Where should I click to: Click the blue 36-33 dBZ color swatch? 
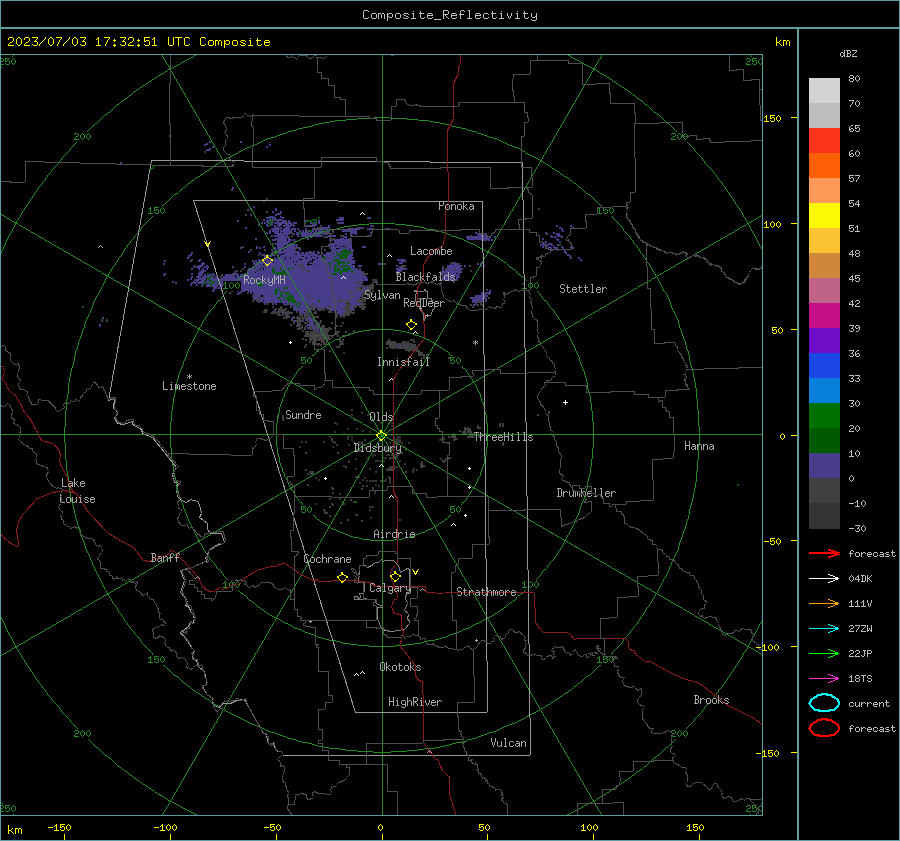[x=824, y=366]
